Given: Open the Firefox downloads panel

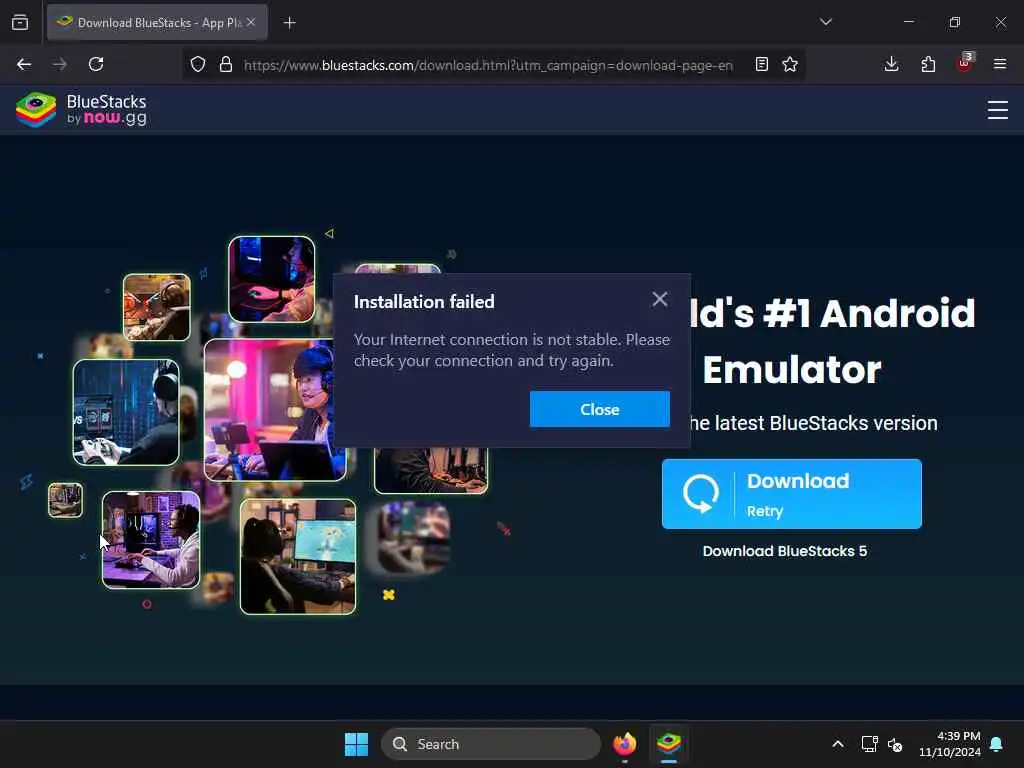Looking at the screenshot, I should coord(891,64).
